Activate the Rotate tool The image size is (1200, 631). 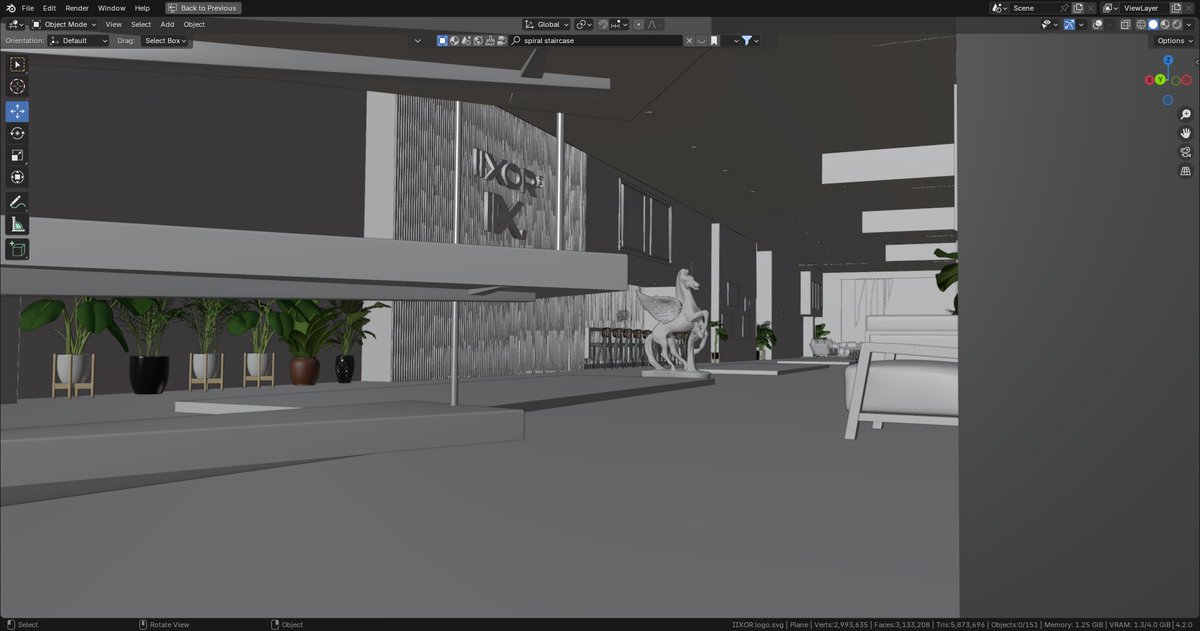17,133
